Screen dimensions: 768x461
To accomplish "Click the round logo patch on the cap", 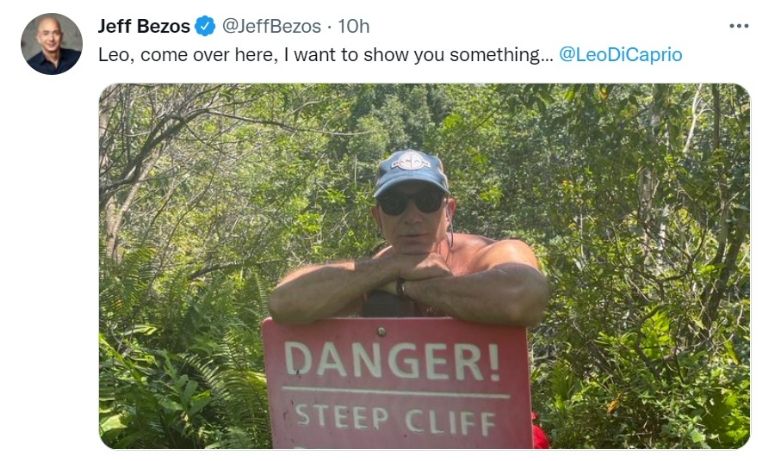I will point(410,161).
